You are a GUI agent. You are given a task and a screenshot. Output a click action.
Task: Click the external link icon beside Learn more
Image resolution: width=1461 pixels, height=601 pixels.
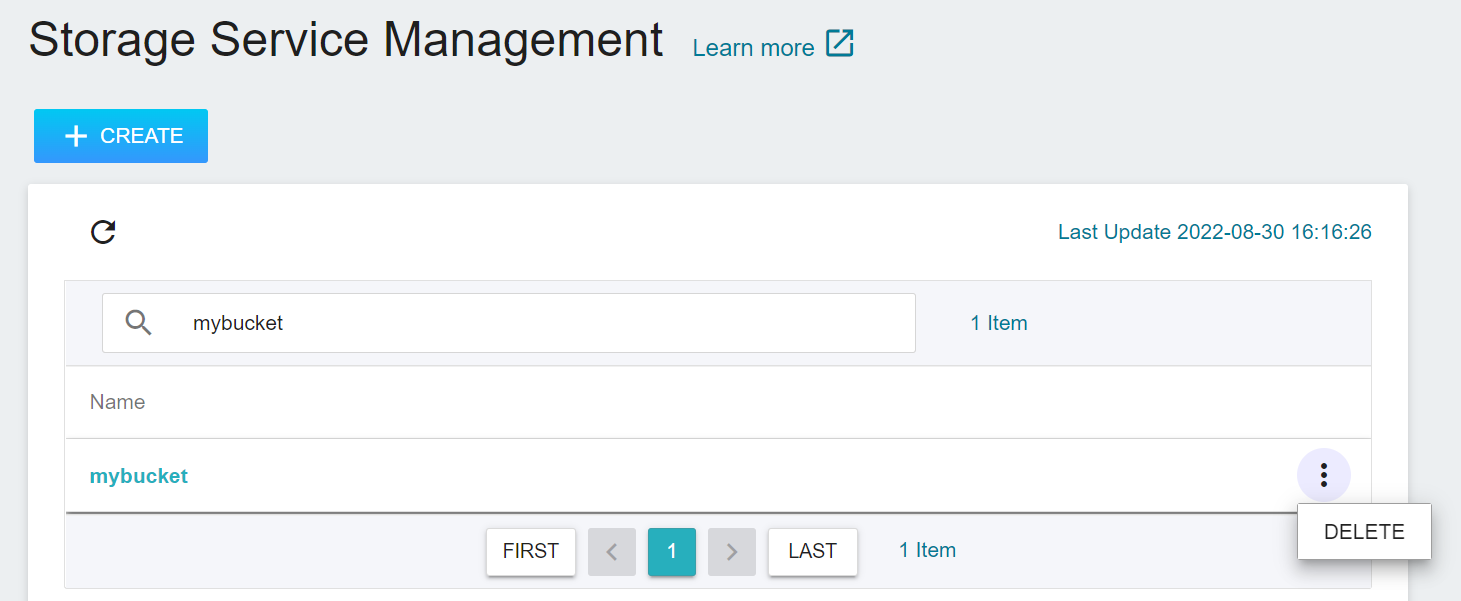pyautogui.click(x=840, y=44)
